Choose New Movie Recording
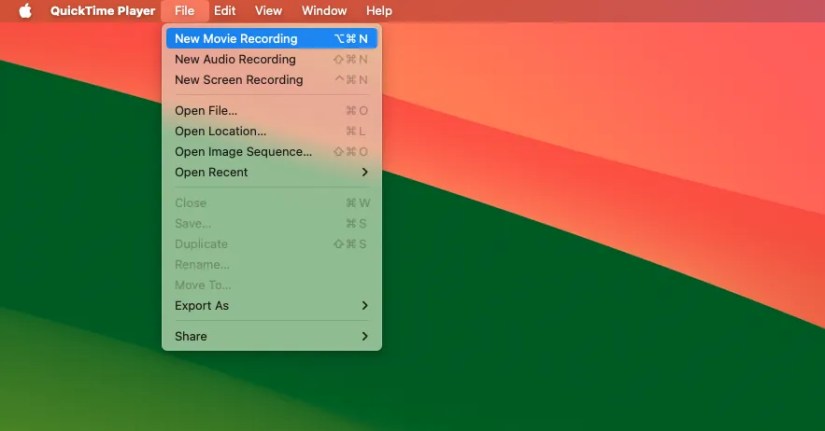This screenshot has width=825, height=431. (x=271, y=38)
